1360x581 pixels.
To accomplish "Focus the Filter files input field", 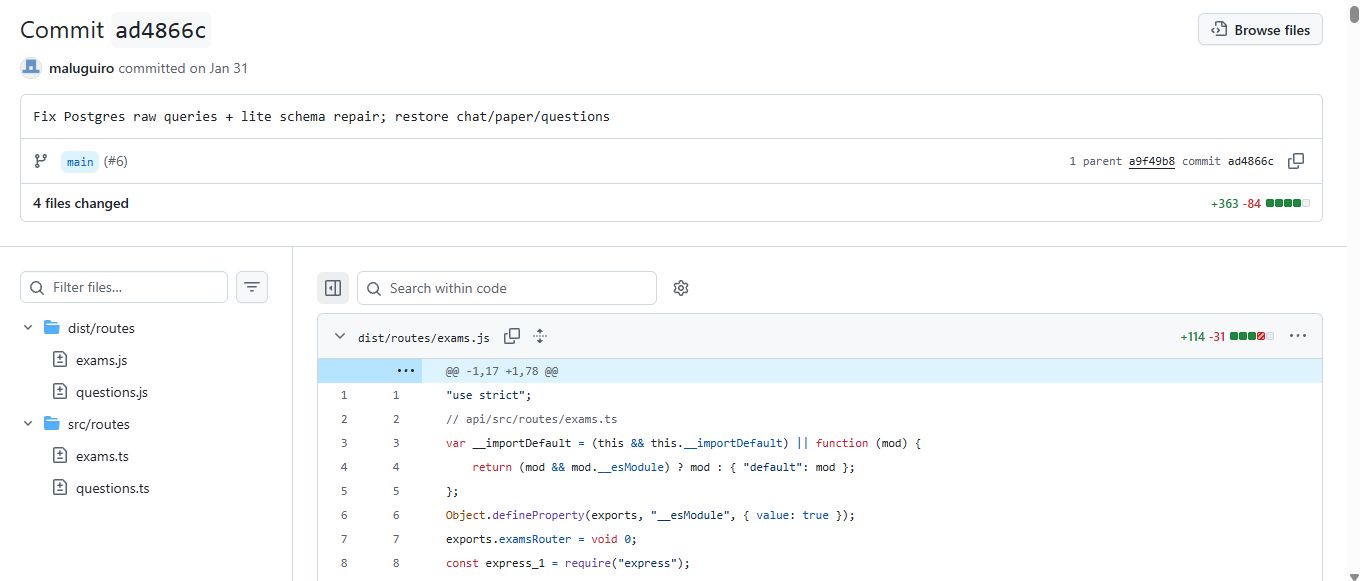I will click(x=124, y=287).
